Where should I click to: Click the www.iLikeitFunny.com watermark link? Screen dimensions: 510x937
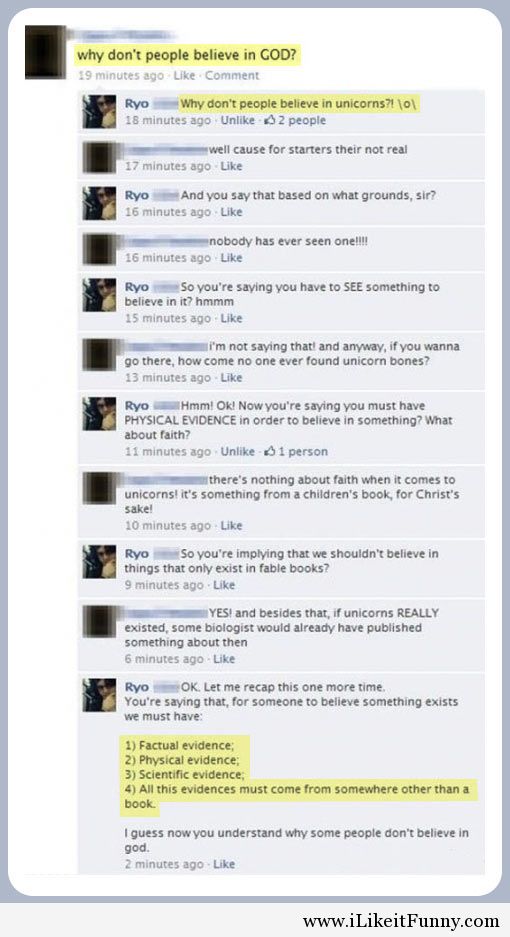[401, 921]
